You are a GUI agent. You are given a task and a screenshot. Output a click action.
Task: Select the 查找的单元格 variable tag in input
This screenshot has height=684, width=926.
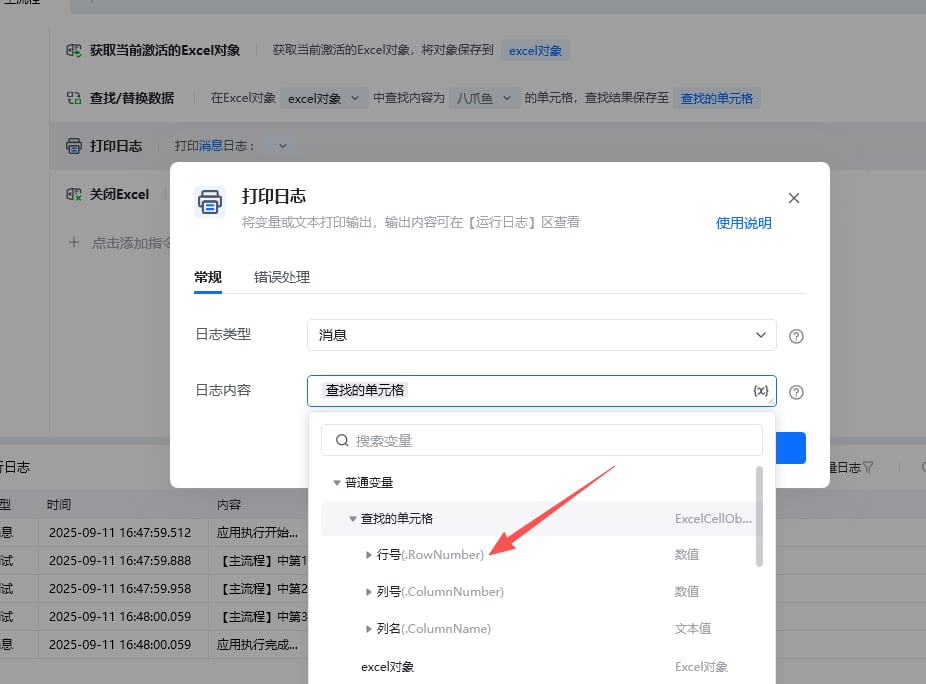[x=365, y=390]
